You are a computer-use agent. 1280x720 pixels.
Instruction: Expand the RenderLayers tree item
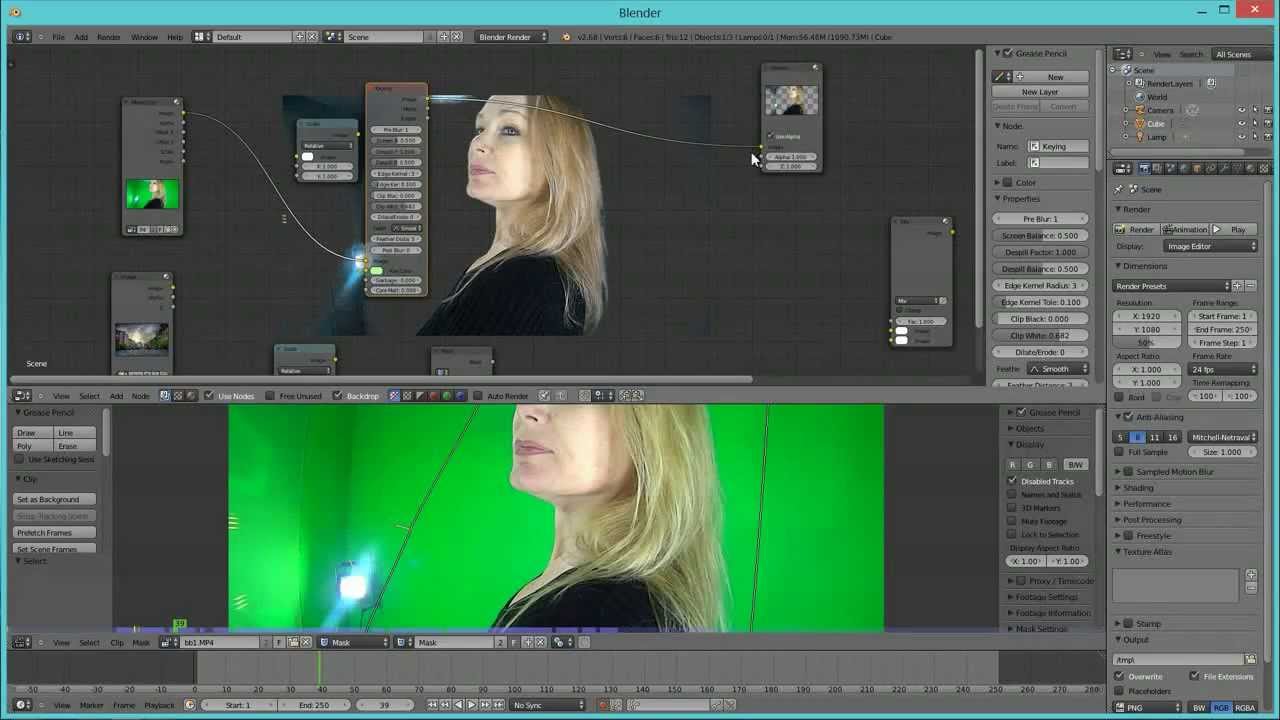[1127, 84]
